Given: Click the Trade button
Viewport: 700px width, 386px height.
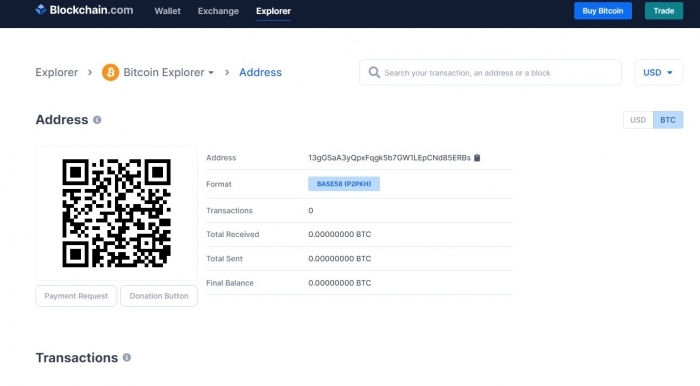Looking at the screenshot, I should click(x=664, y=11).
